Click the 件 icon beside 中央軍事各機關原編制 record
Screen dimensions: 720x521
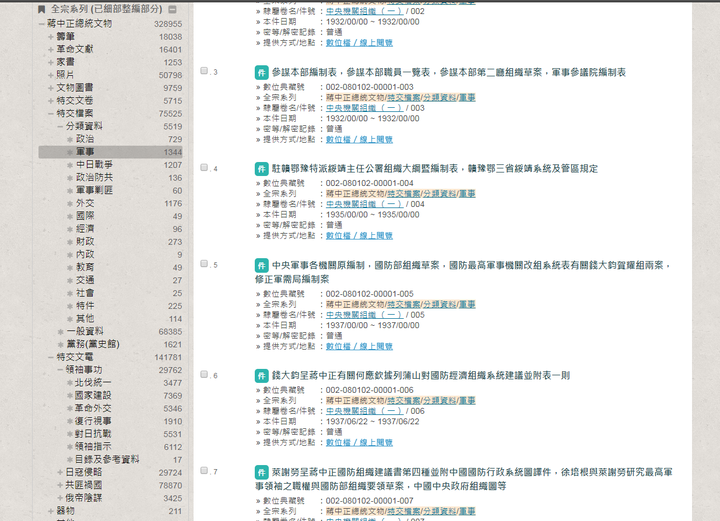coord(261,265)
